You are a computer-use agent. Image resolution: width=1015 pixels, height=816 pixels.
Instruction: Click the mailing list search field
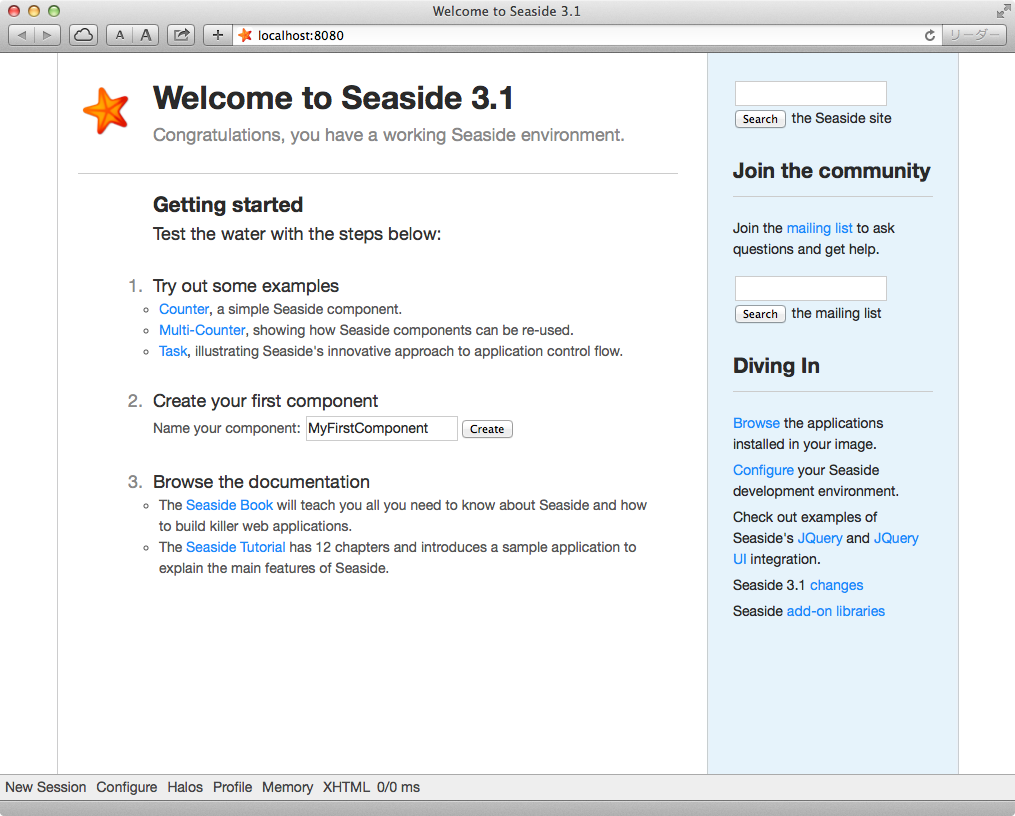coord(810,288)
